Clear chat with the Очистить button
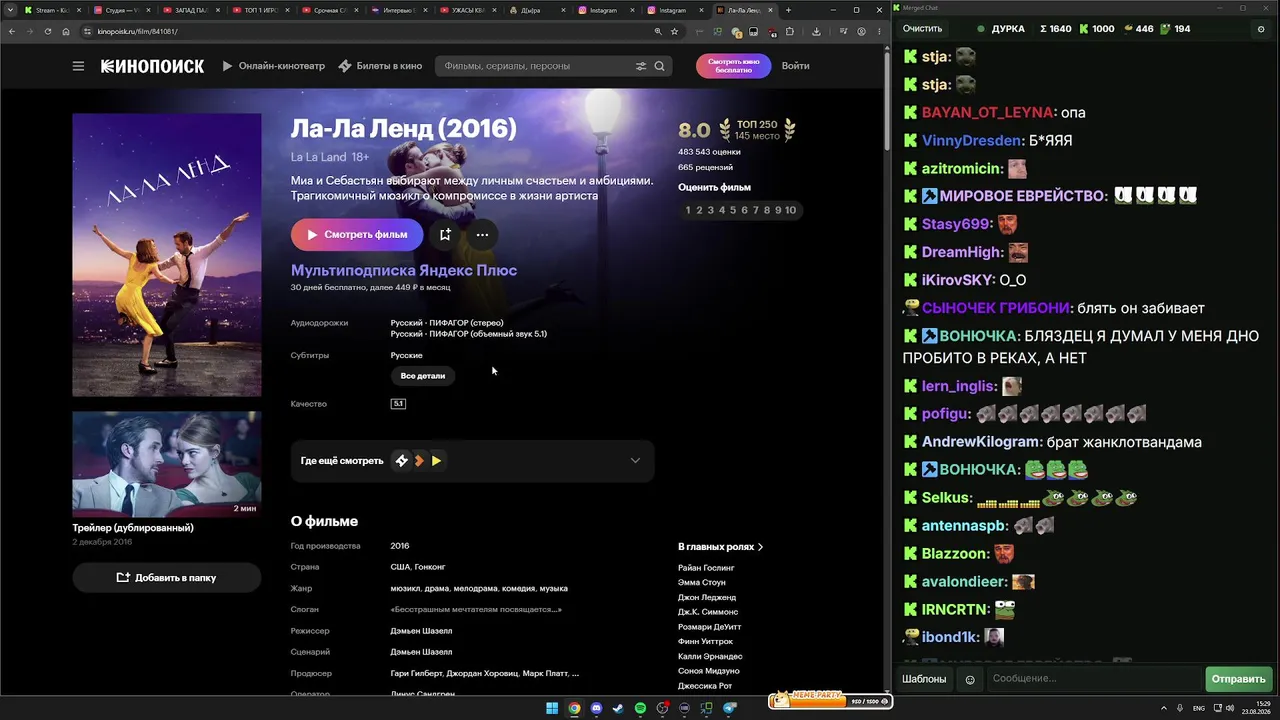The height and width of the screenshot is (720, 1280). pyautogui.click(x=923, y=29)
